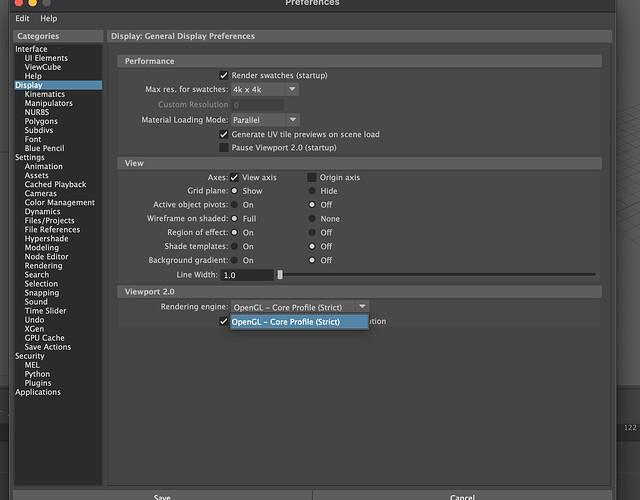Select Save Actions category
This screenshot has width=640, height=500.
[47, 347]
